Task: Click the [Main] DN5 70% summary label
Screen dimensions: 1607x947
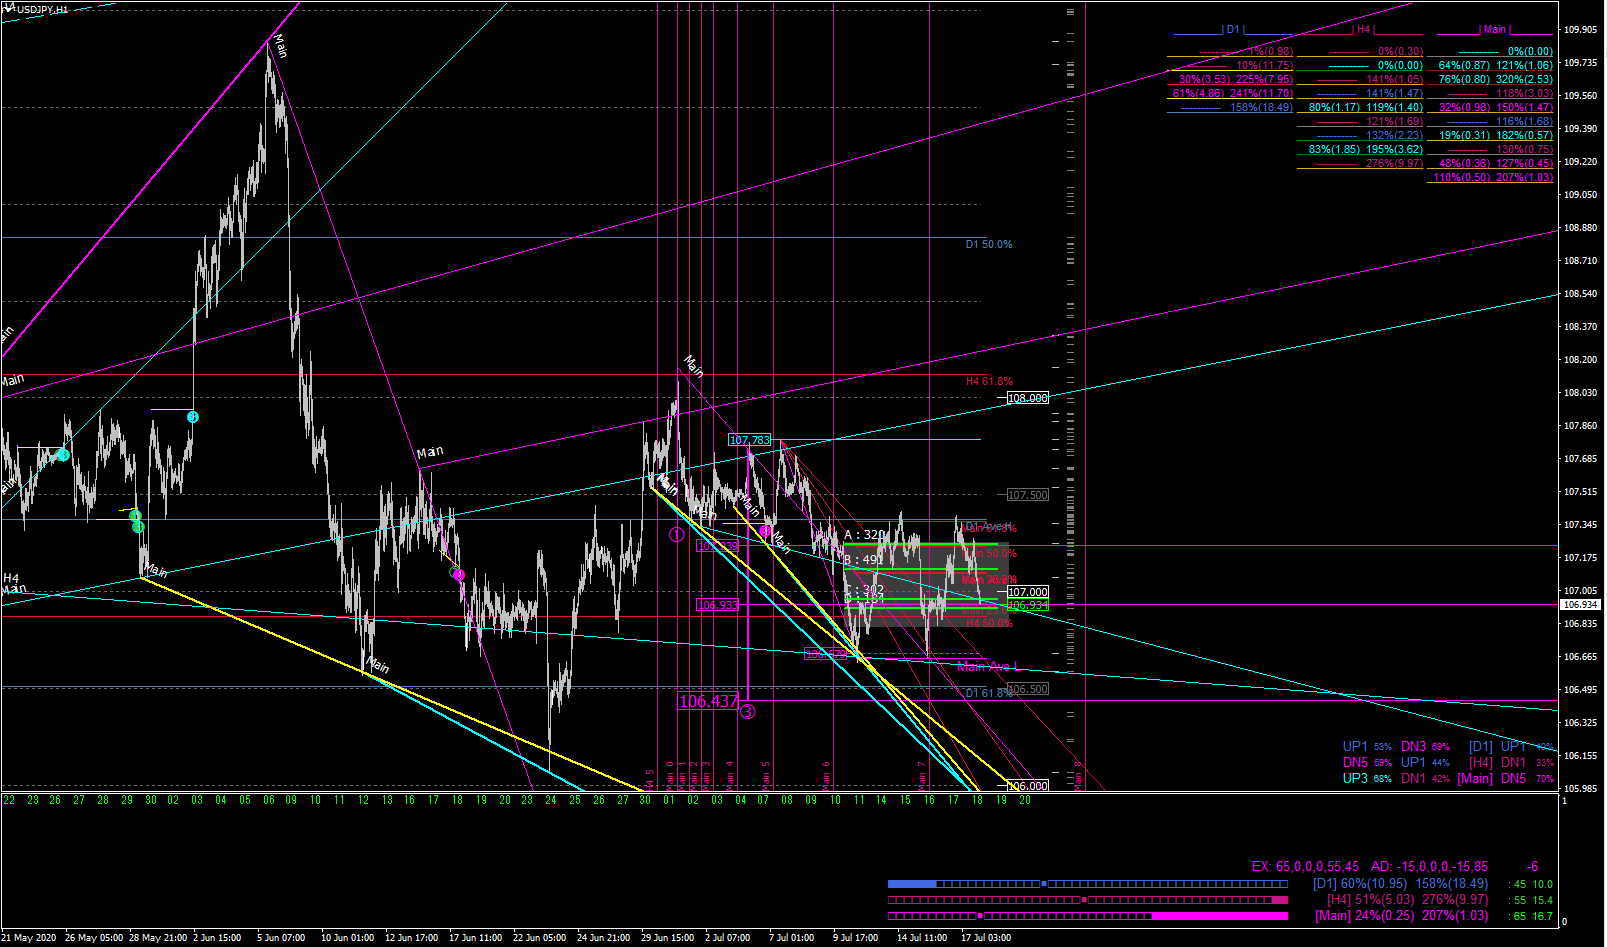Action: pyautogui.click(x=1506, y=779)
